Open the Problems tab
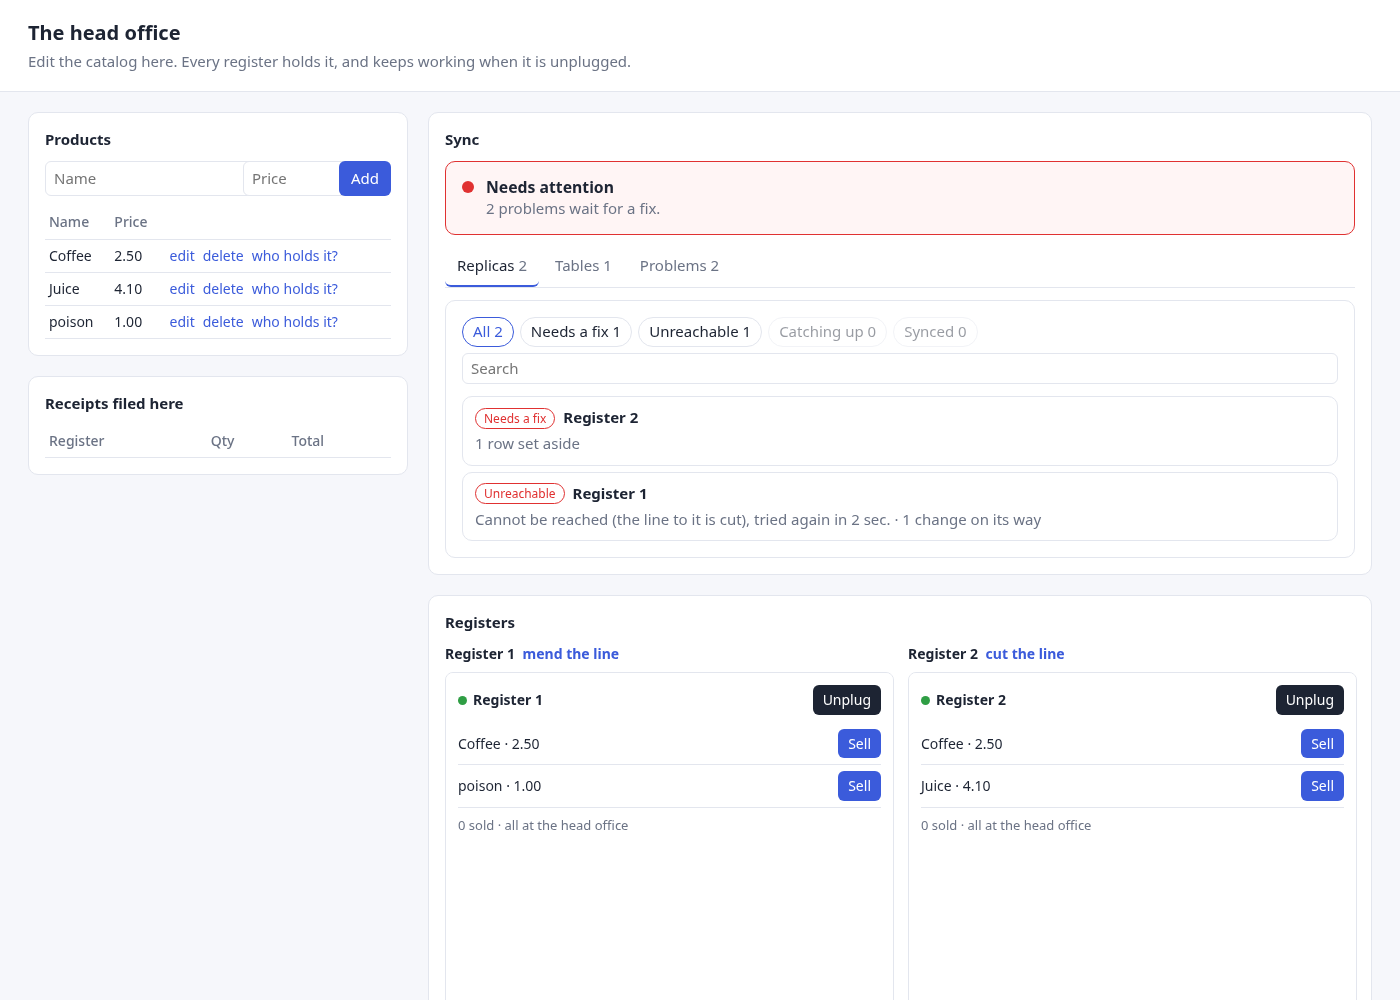Screen dimensions: 1400x1000 [x=679, y=266]
